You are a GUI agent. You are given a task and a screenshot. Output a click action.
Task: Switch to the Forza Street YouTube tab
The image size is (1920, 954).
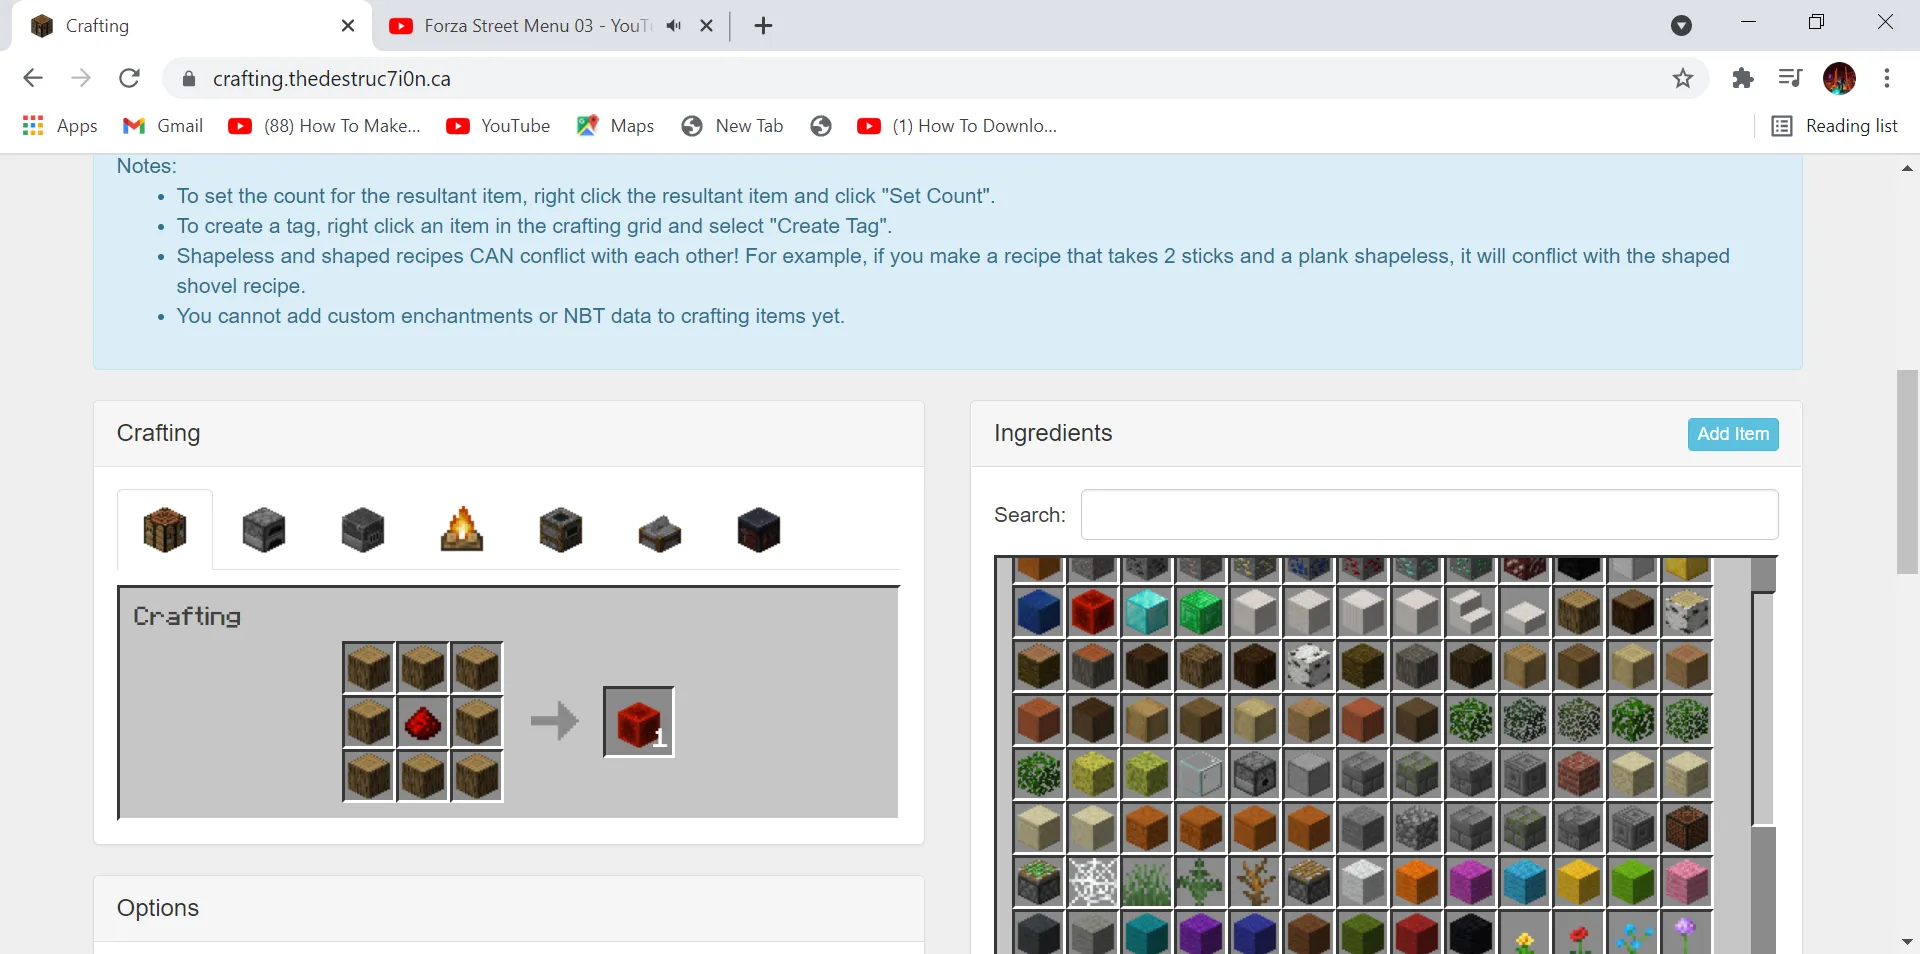point(530,26)
